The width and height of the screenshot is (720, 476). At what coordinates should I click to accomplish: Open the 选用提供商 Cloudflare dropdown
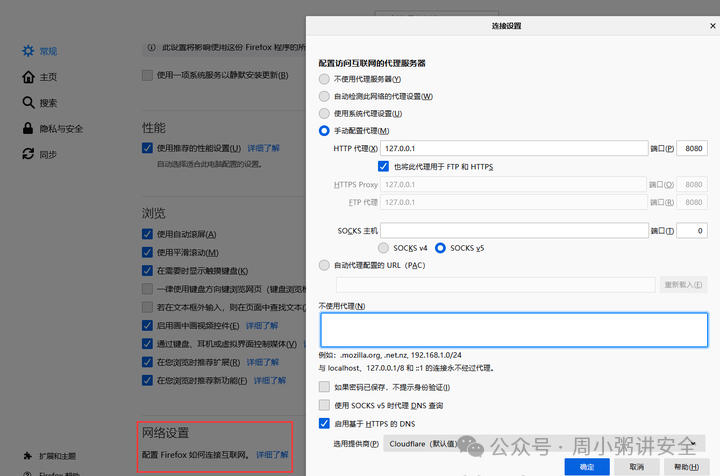tap(544, 444)
